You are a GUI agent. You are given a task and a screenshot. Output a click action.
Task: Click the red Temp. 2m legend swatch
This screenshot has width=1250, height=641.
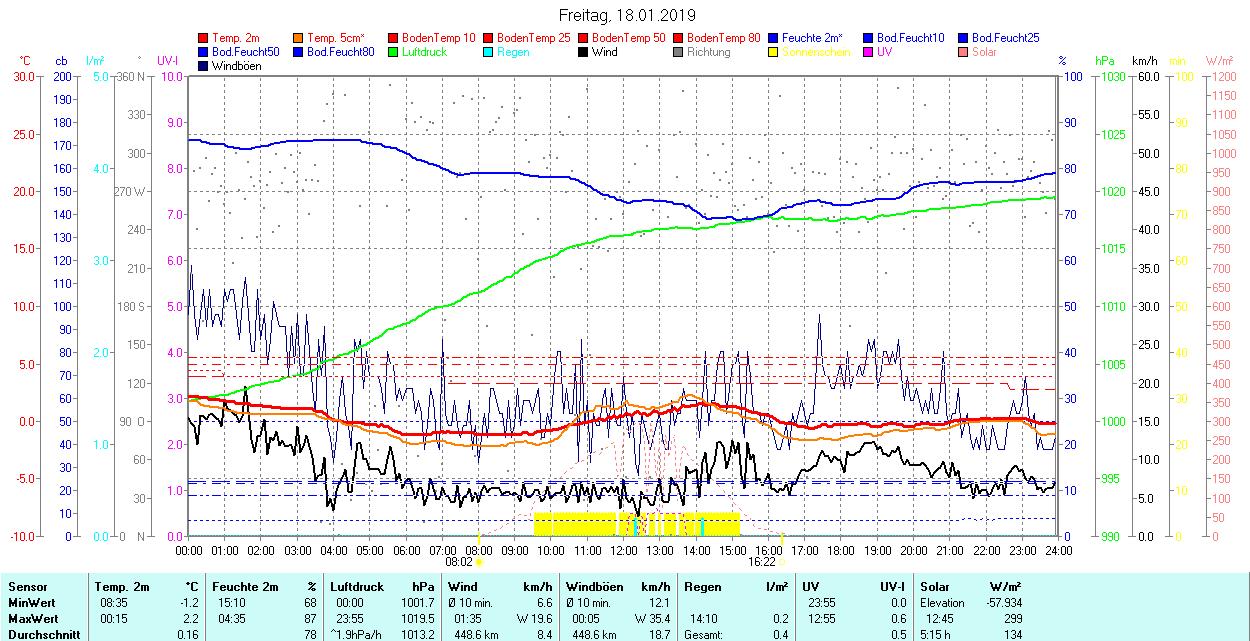[x=205, y=38]
